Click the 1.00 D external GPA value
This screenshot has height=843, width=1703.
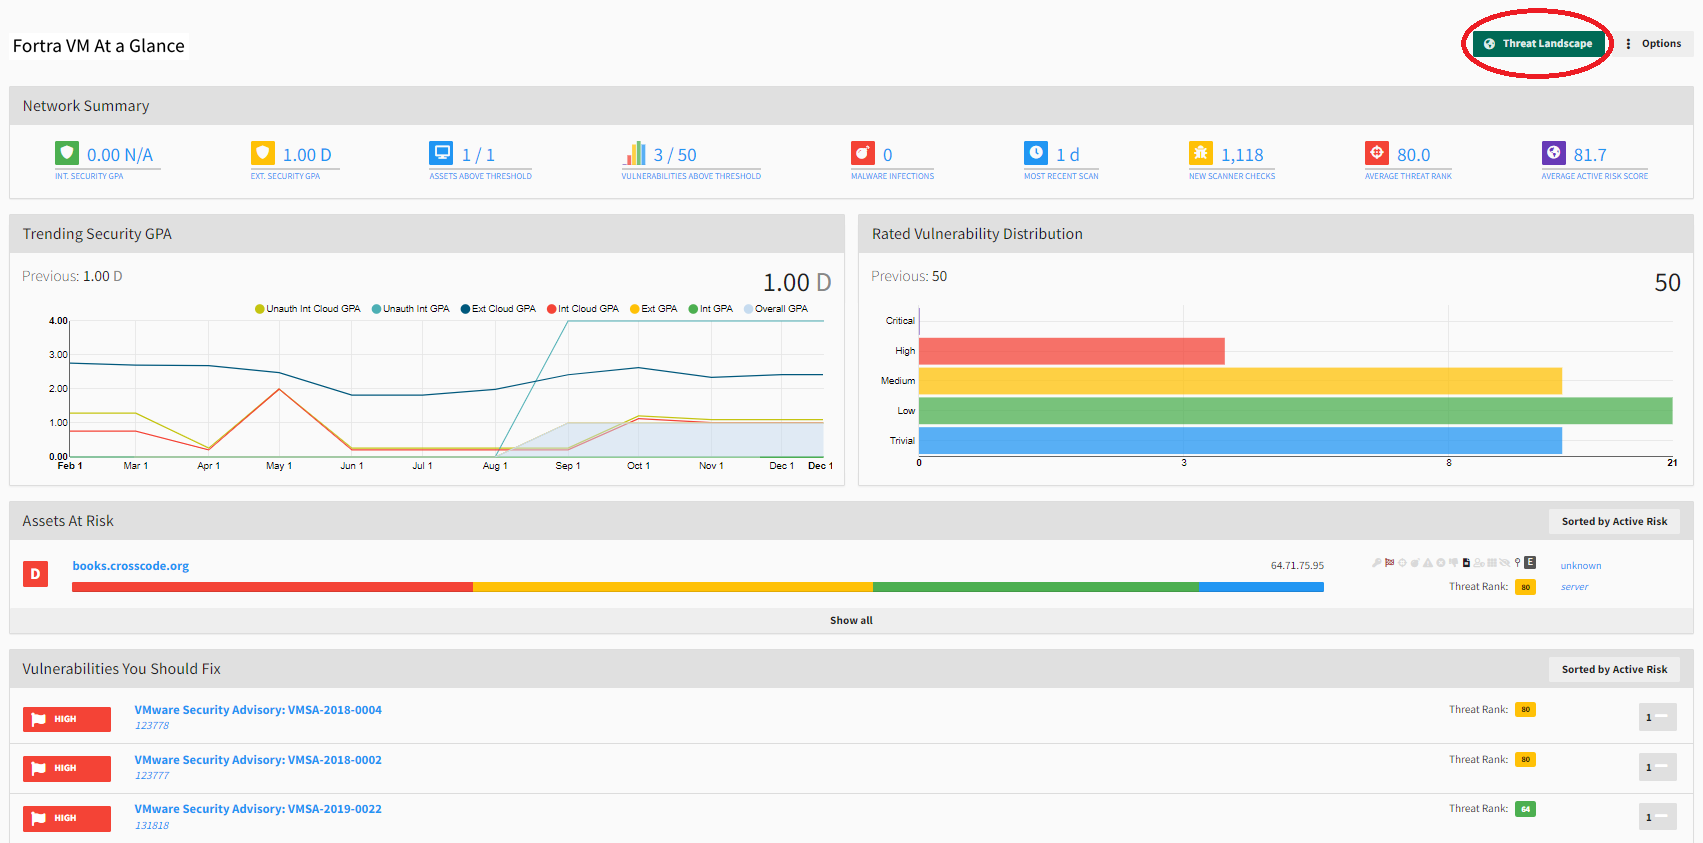pyautogui.click(x=307, y=155)
